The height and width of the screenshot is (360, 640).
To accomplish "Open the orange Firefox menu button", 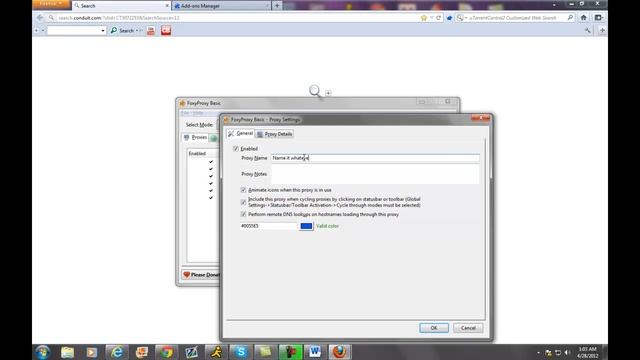I will pyautogui.click(x=51, y=4).
